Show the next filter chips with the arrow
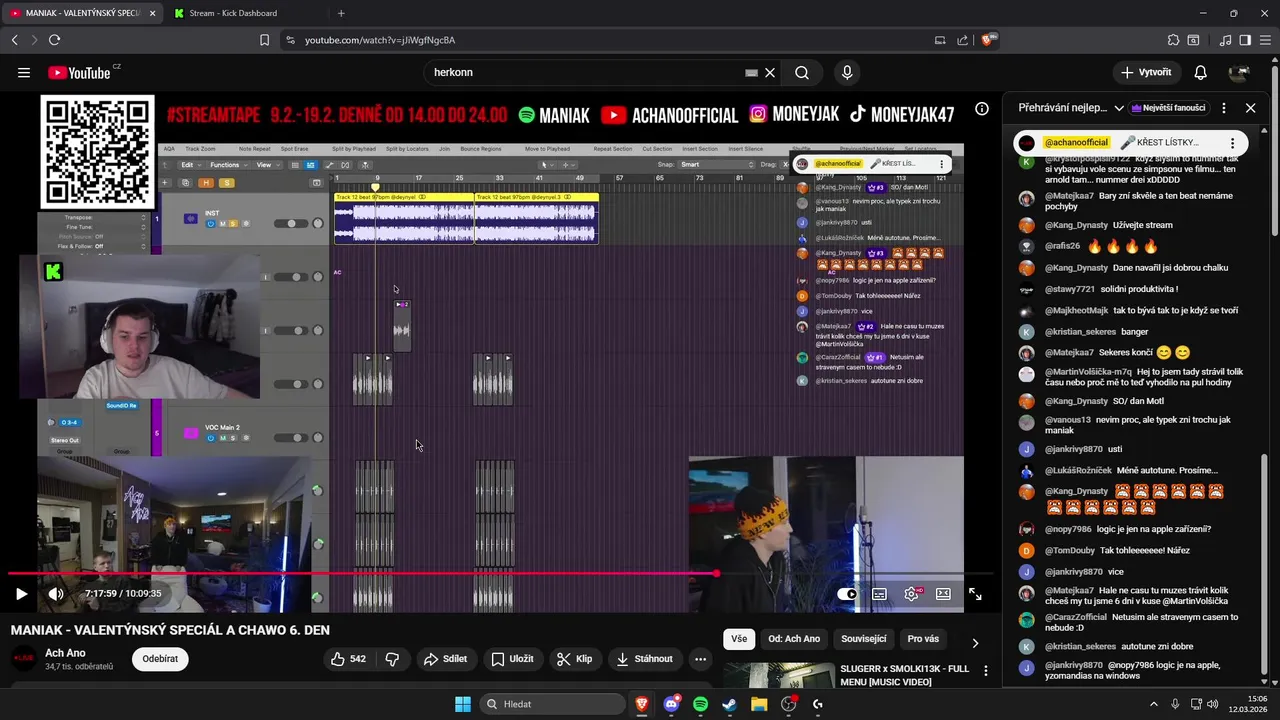This screenshot has height=720, width=1280. tap(975, 642)
